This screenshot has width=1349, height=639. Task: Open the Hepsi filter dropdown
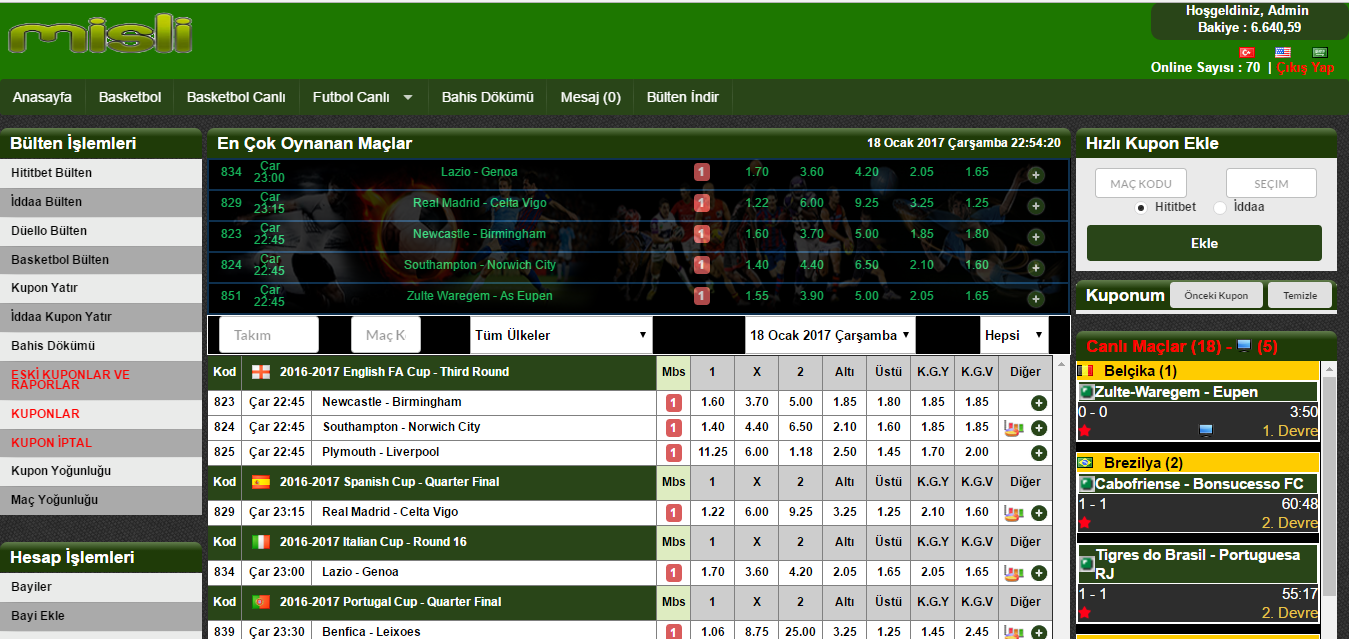coord(1014,335)
